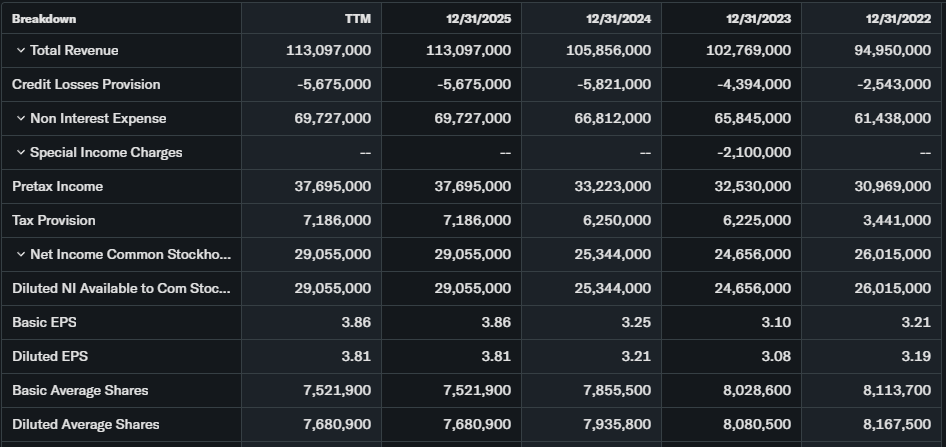Click the Diluted Average Shares label
Image resolution: width=946 pixels, height=447 pixels.
tap(85, 425)
